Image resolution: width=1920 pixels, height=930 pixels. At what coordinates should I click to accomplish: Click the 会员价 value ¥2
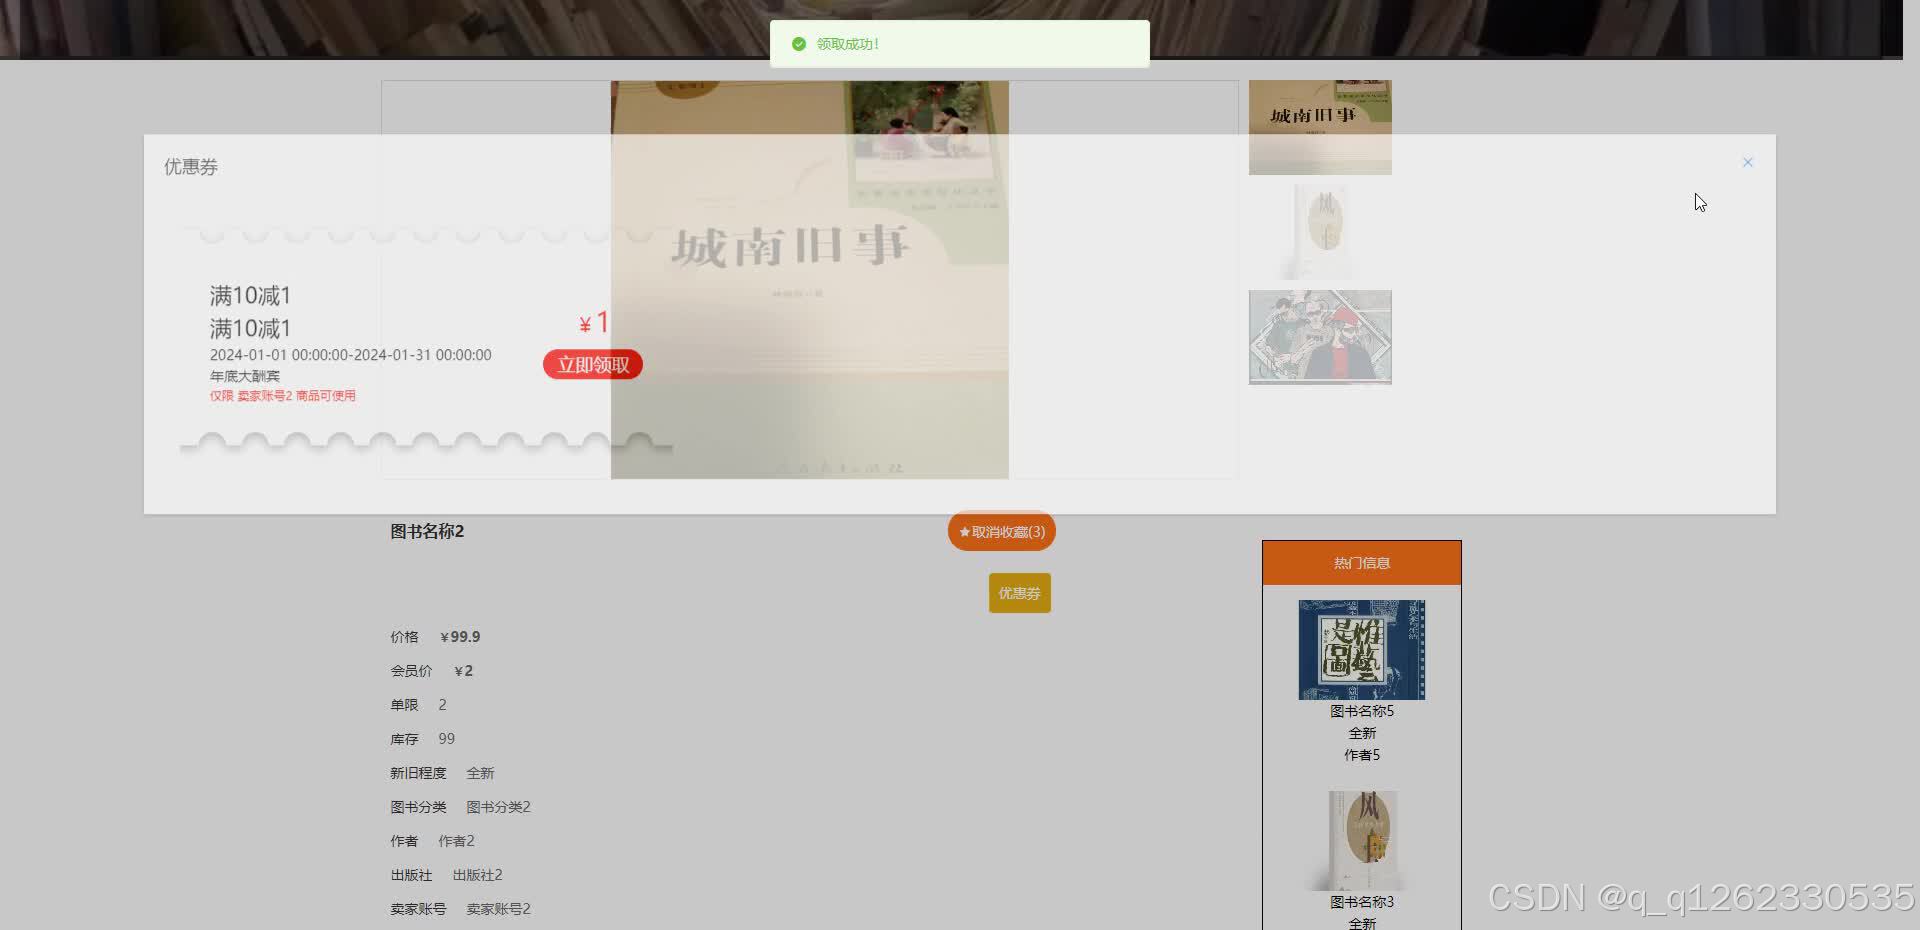tap(463, 671)
